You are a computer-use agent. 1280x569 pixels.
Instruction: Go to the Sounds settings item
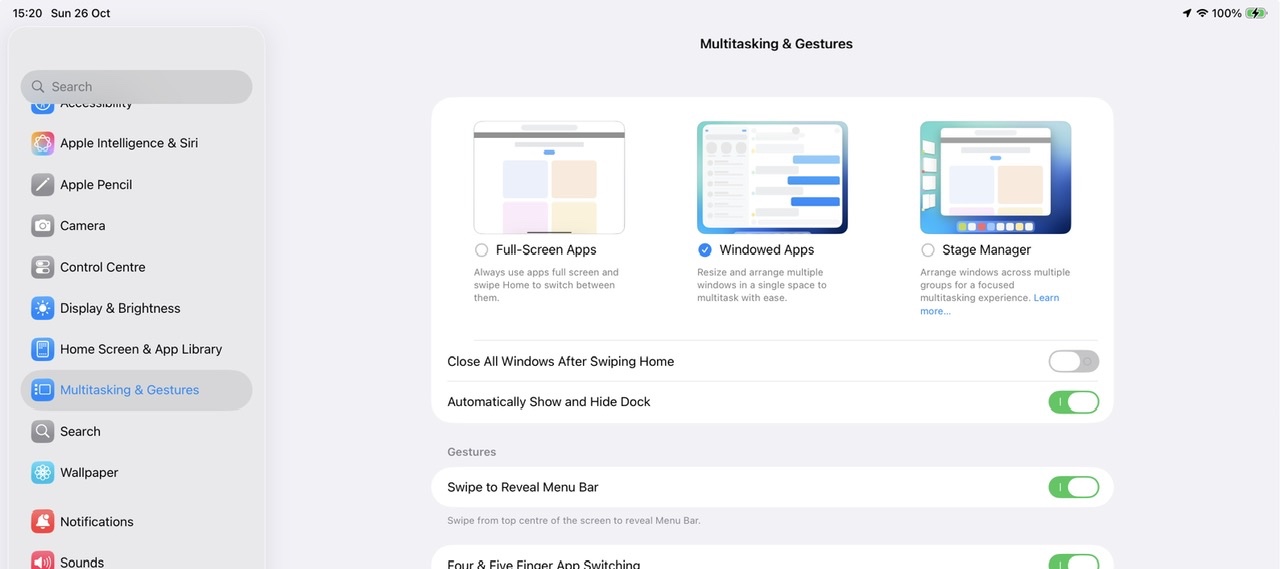click(82, 562)
